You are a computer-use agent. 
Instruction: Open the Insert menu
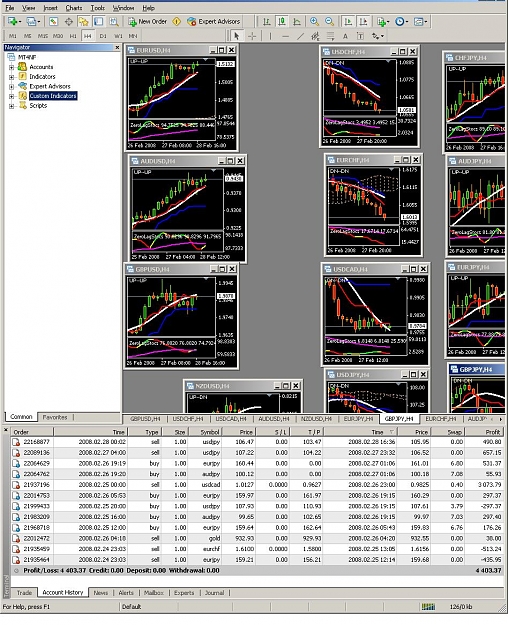tap(50, 8)
